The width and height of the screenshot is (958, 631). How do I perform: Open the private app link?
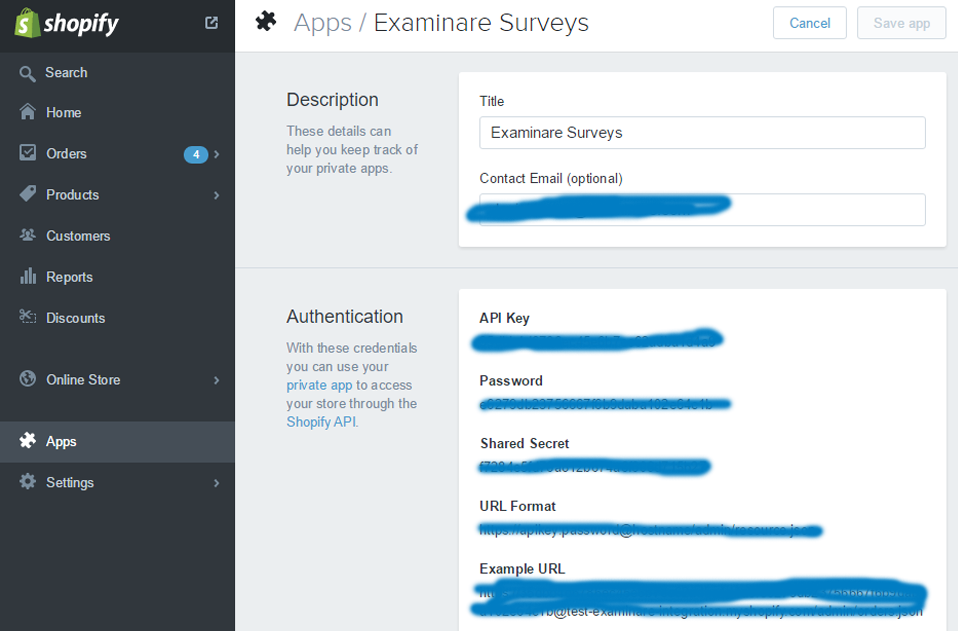[320, 385]
